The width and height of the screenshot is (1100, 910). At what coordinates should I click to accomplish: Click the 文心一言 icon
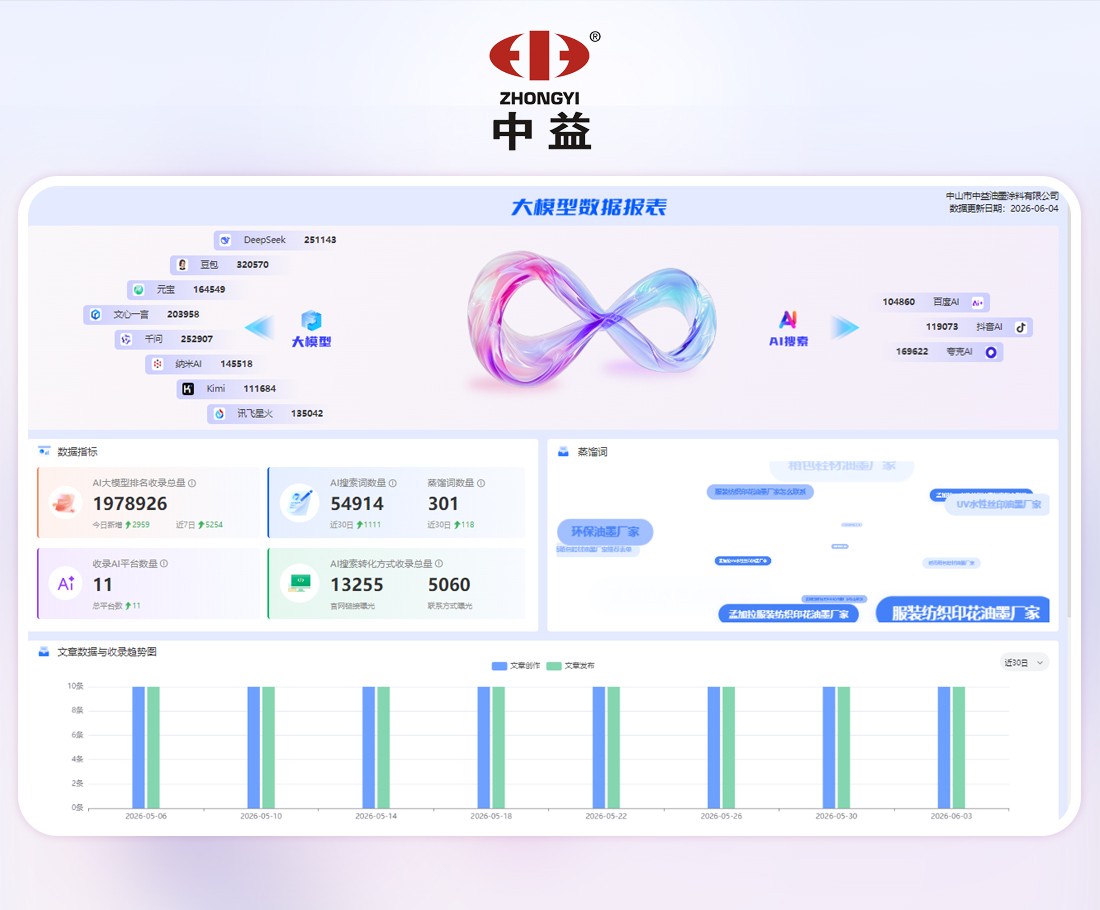(x=95, y=314)
